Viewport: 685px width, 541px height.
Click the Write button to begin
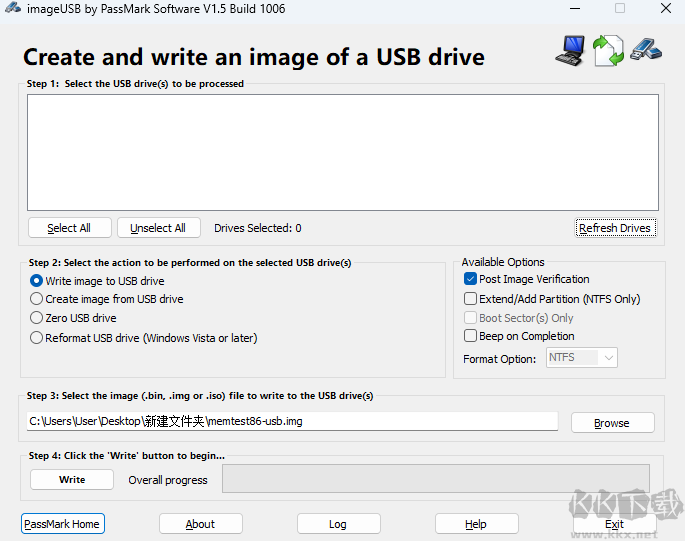click(72, 479)
